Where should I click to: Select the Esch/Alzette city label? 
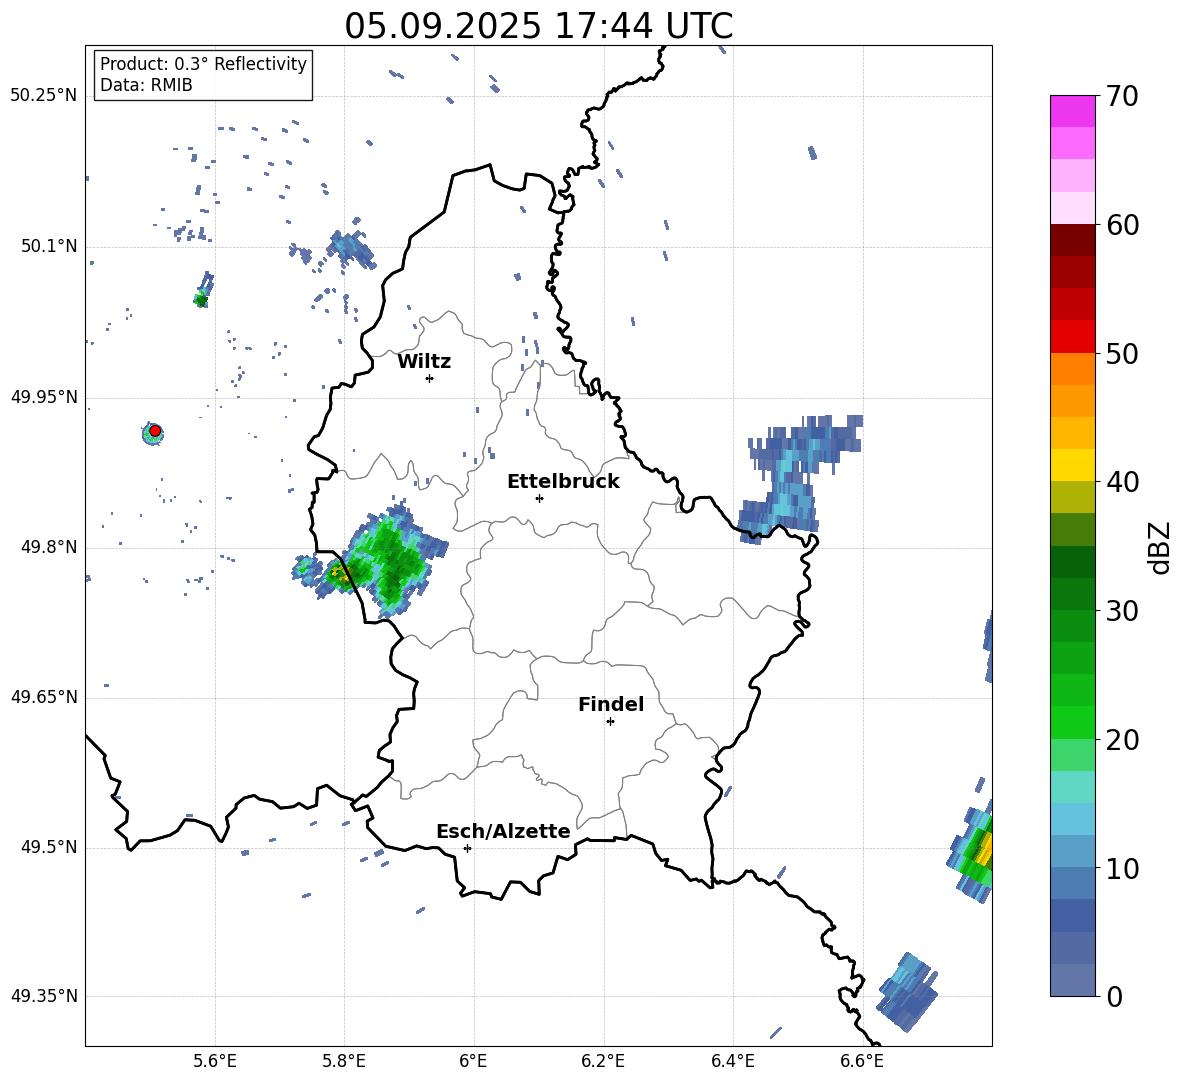[x=503, y=831]
